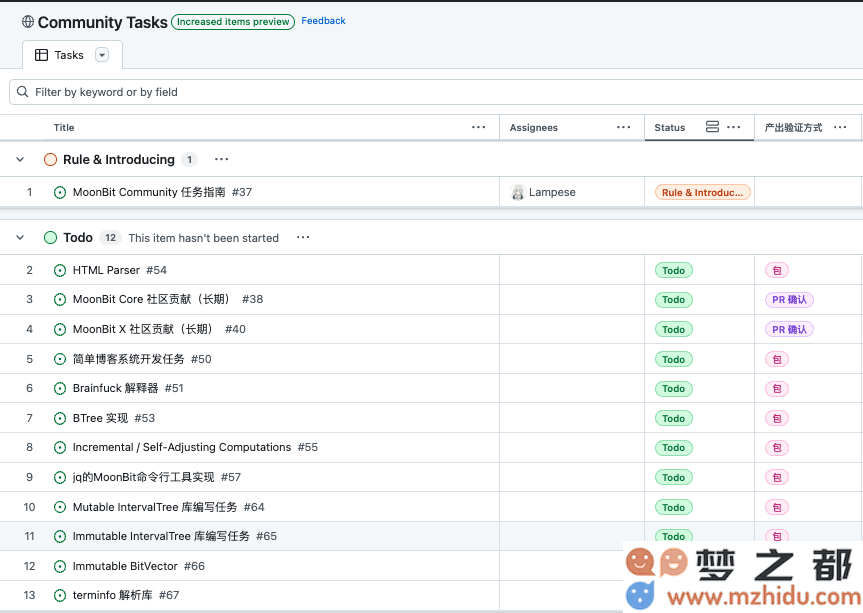Screen dimensions: 863x613
Task: Open the Tasks tab dropdown arrow
Action: click(x=102, y=55)
